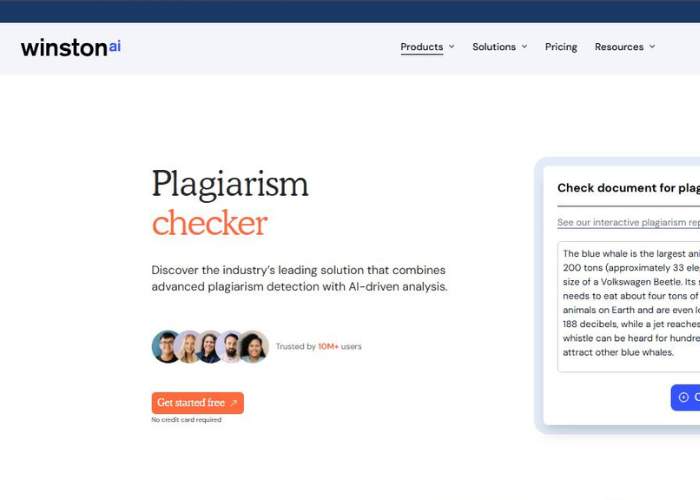Go to the Pricing page
The height and width of the screenshot is (500, 700).
561,47
